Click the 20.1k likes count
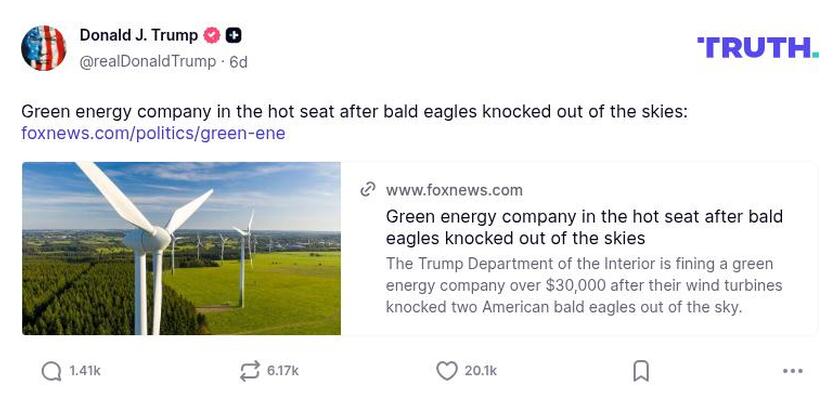840x405 pixels. (x=481, y=371)
